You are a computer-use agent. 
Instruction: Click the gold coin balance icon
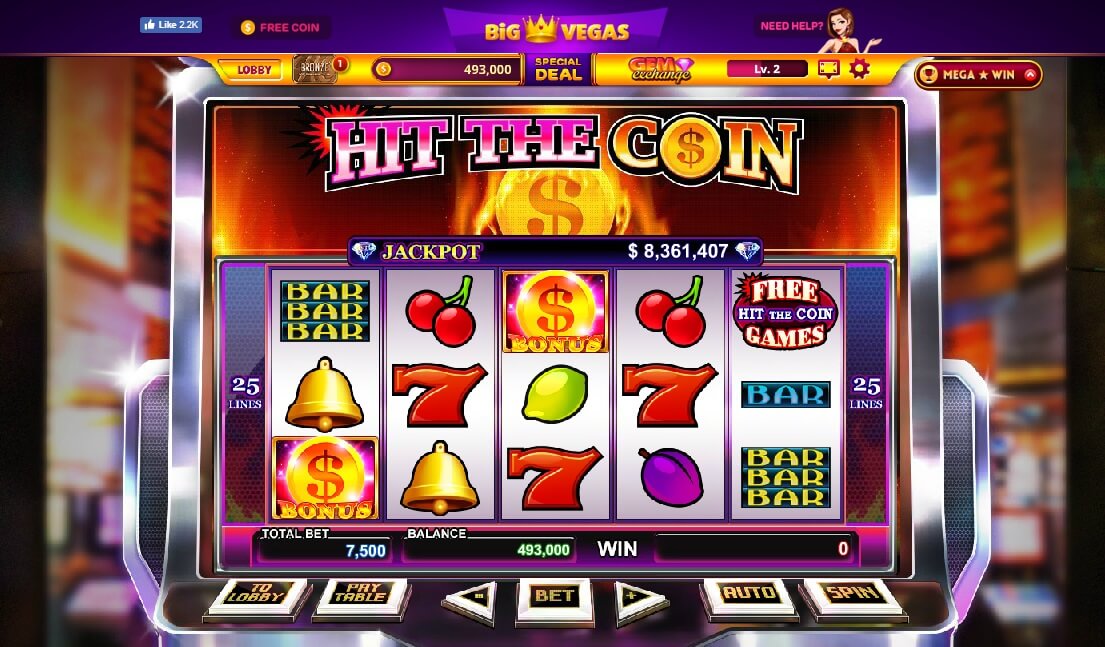383,69
